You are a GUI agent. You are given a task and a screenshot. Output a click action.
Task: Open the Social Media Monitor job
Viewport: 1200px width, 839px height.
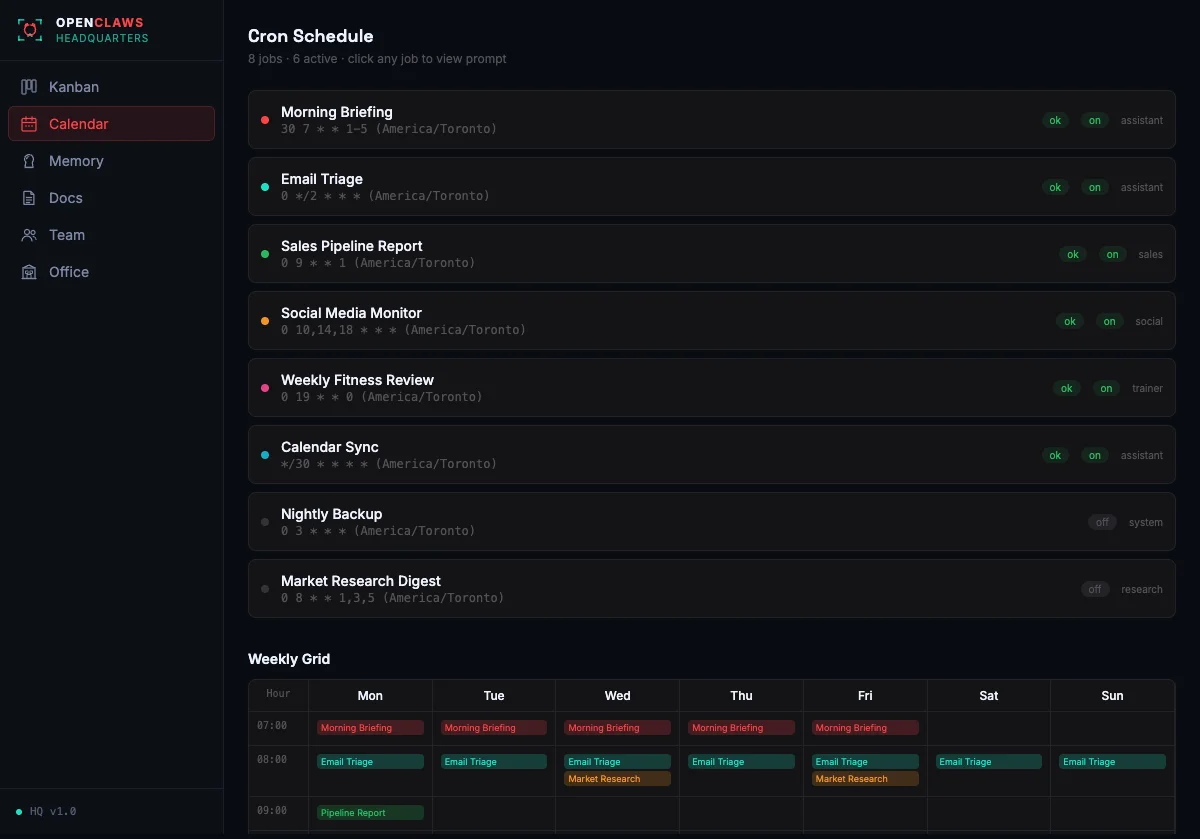click(711, 321)
